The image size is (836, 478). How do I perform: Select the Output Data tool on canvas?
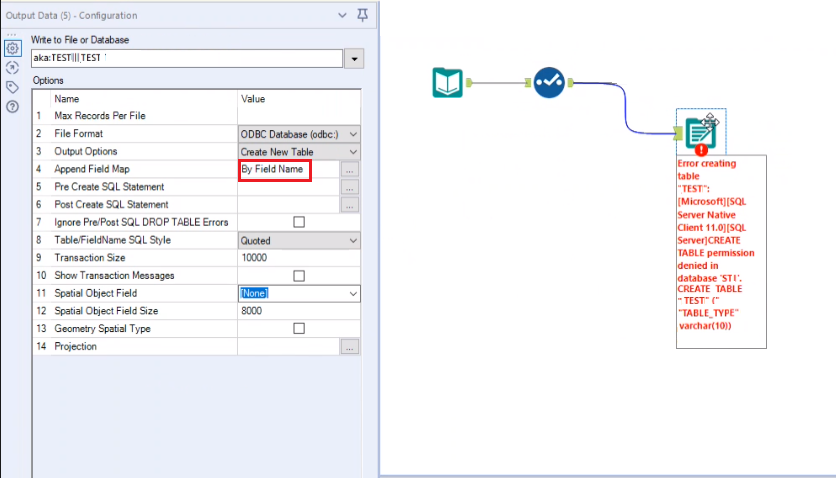click(700, 133)
